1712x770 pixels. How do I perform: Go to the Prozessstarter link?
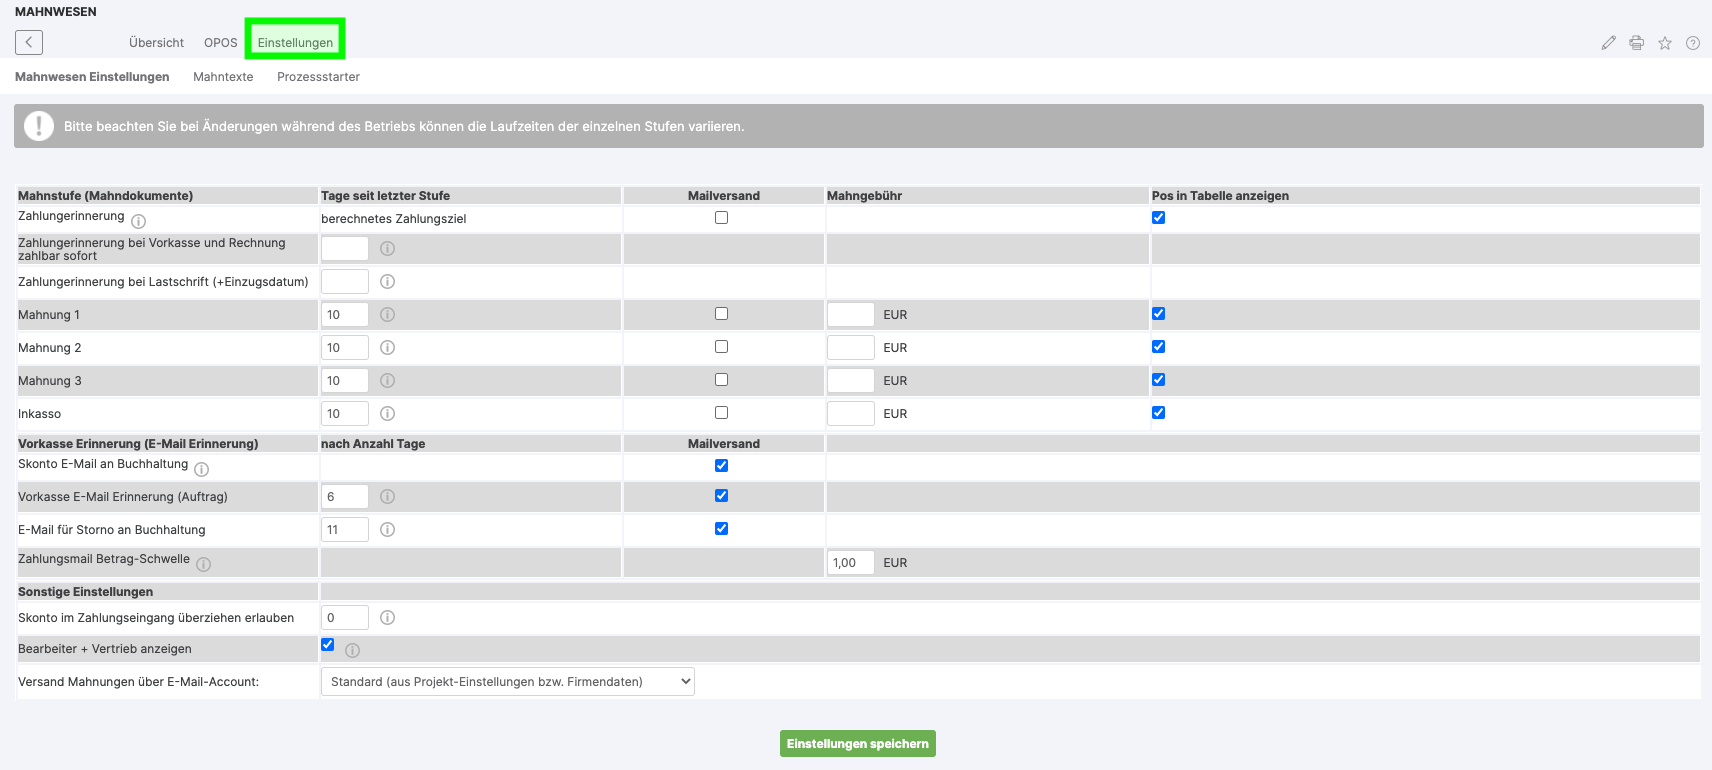(x=318, y=77)
